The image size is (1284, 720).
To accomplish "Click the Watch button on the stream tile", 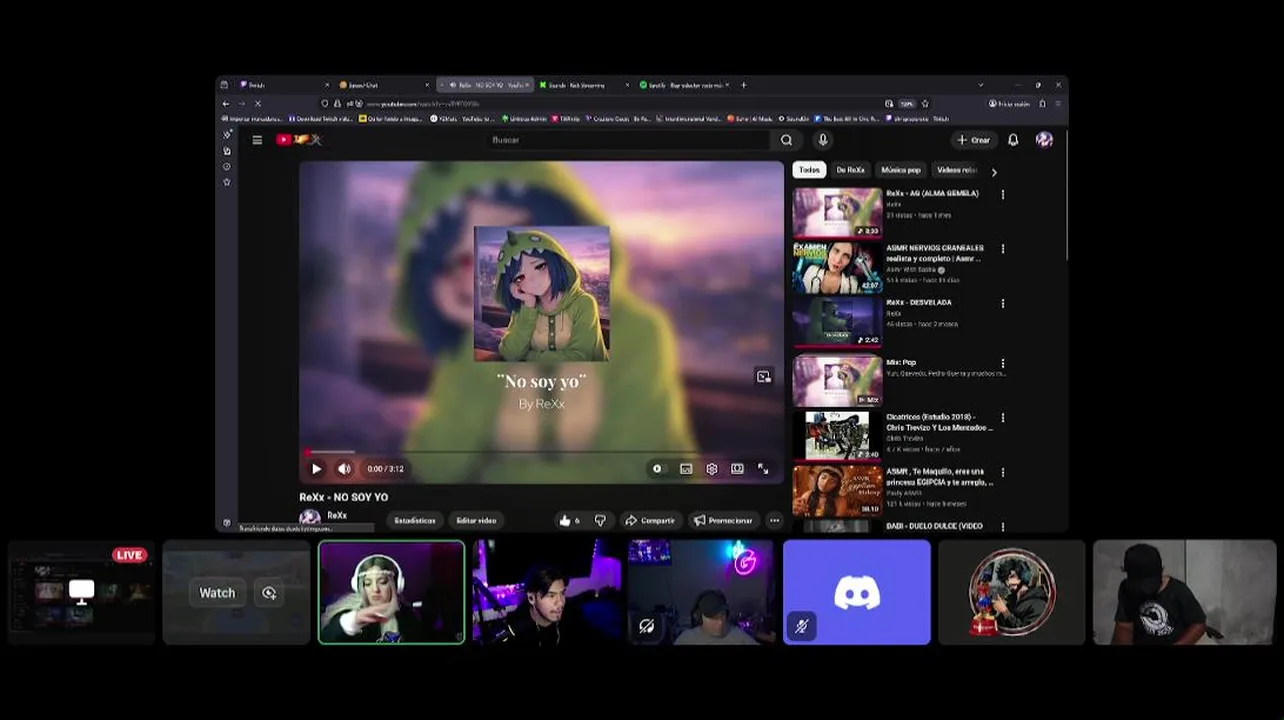I will click(217, 593).
